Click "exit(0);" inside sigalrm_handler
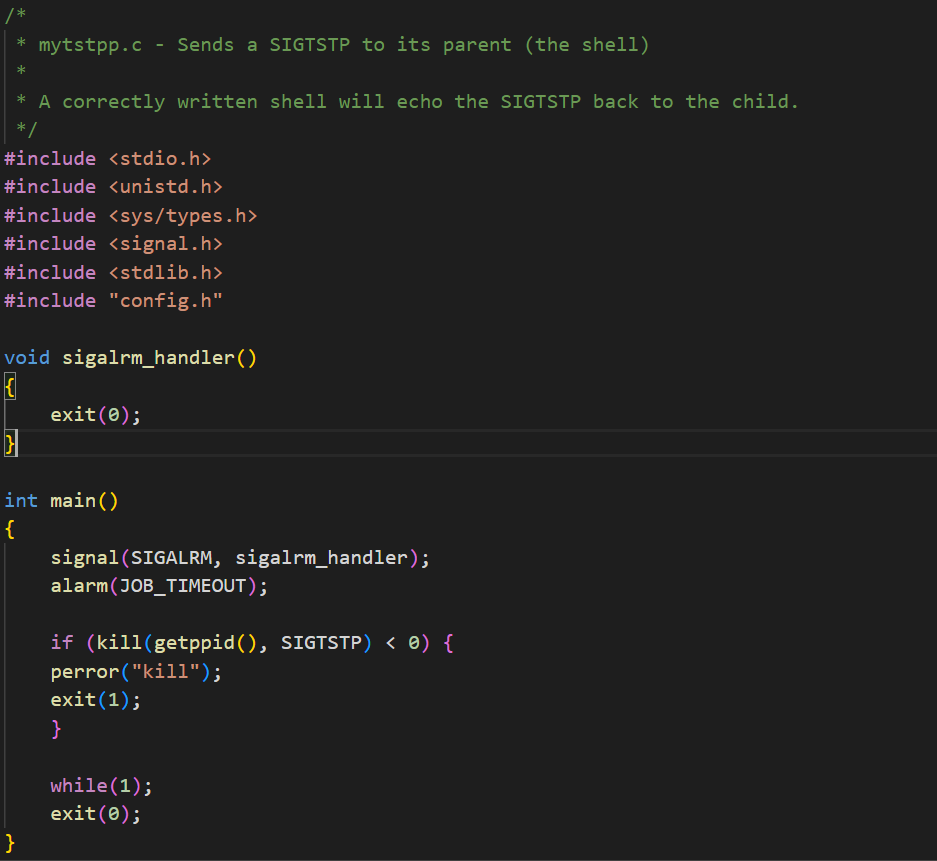Viewport: 937px width, 861px height. point(96,415)
